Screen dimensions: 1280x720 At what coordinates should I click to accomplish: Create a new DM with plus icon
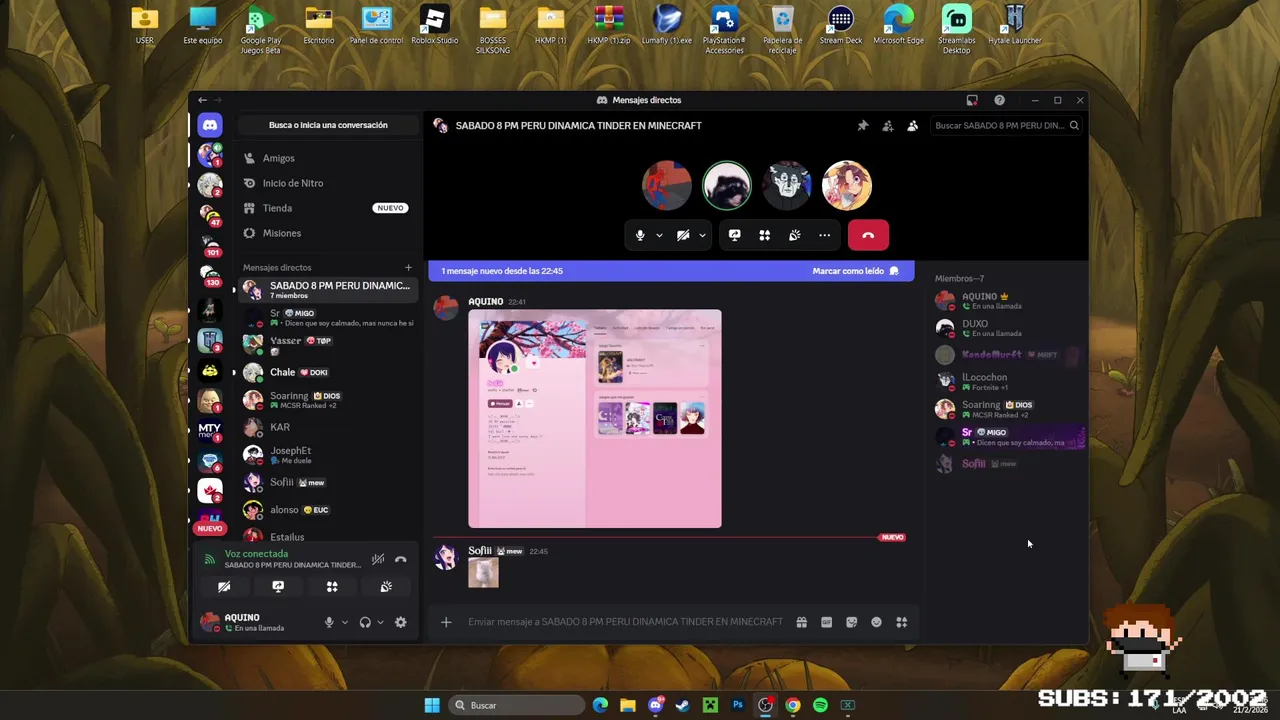408,267
